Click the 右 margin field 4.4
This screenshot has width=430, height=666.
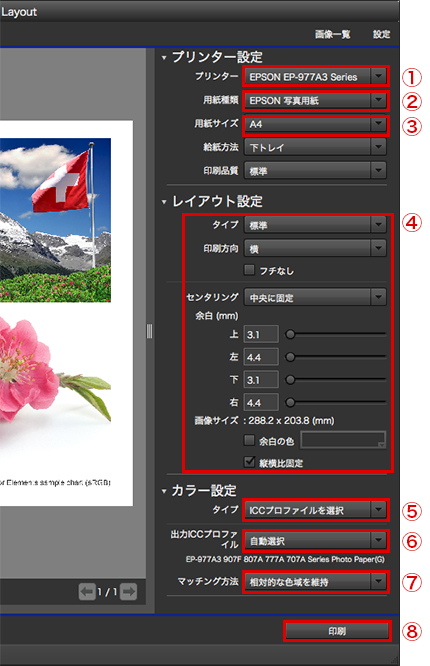261,402
